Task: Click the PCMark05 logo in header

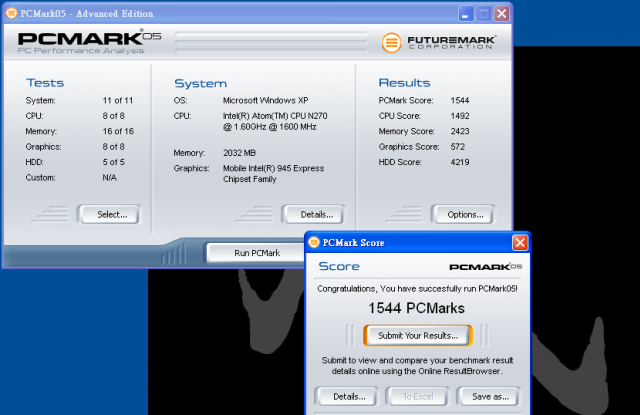Action: 89,42
